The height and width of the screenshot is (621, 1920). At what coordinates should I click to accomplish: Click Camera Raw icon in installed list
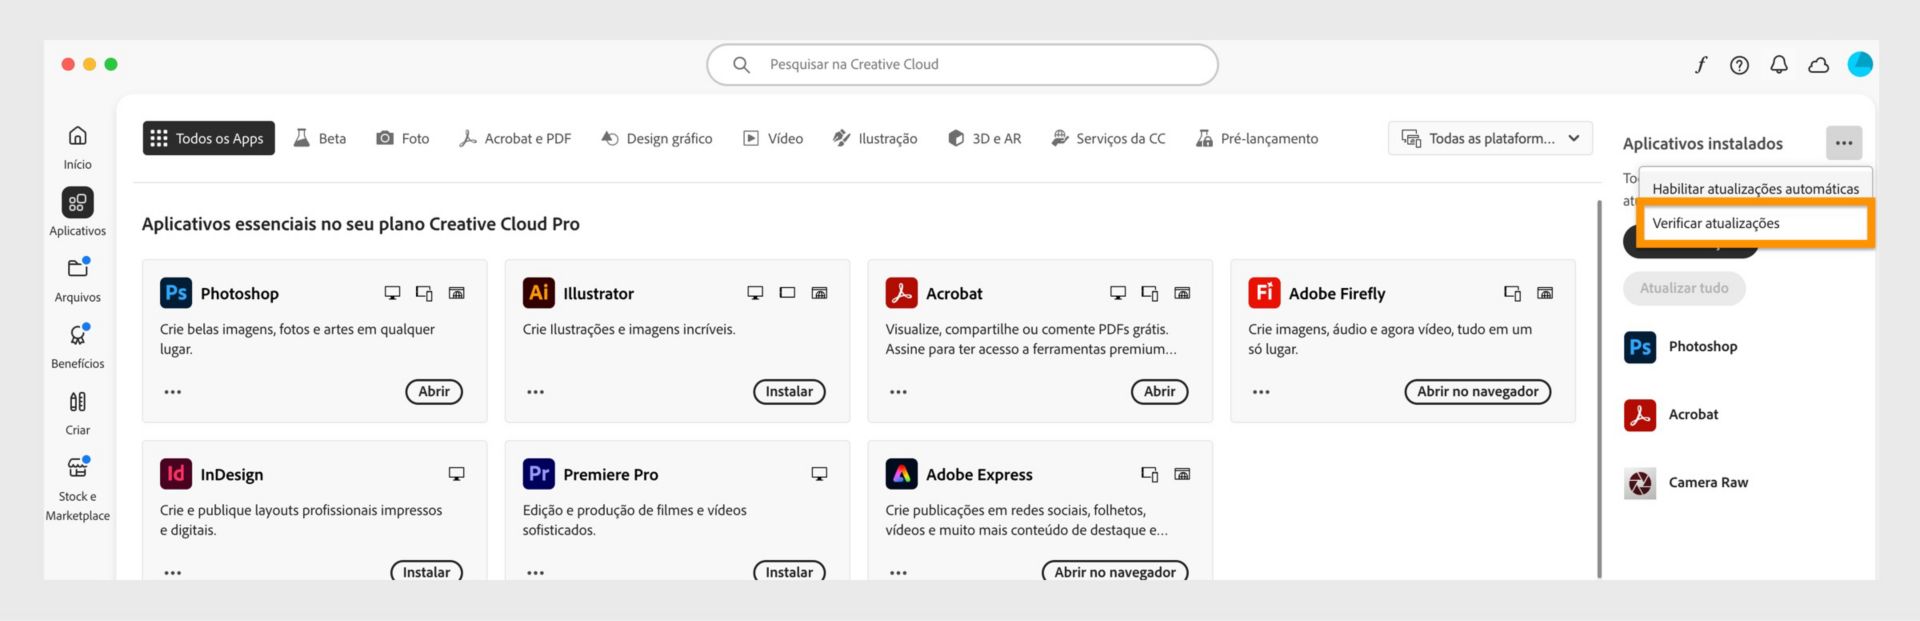pyautogui.click(x=1640, y=483)
